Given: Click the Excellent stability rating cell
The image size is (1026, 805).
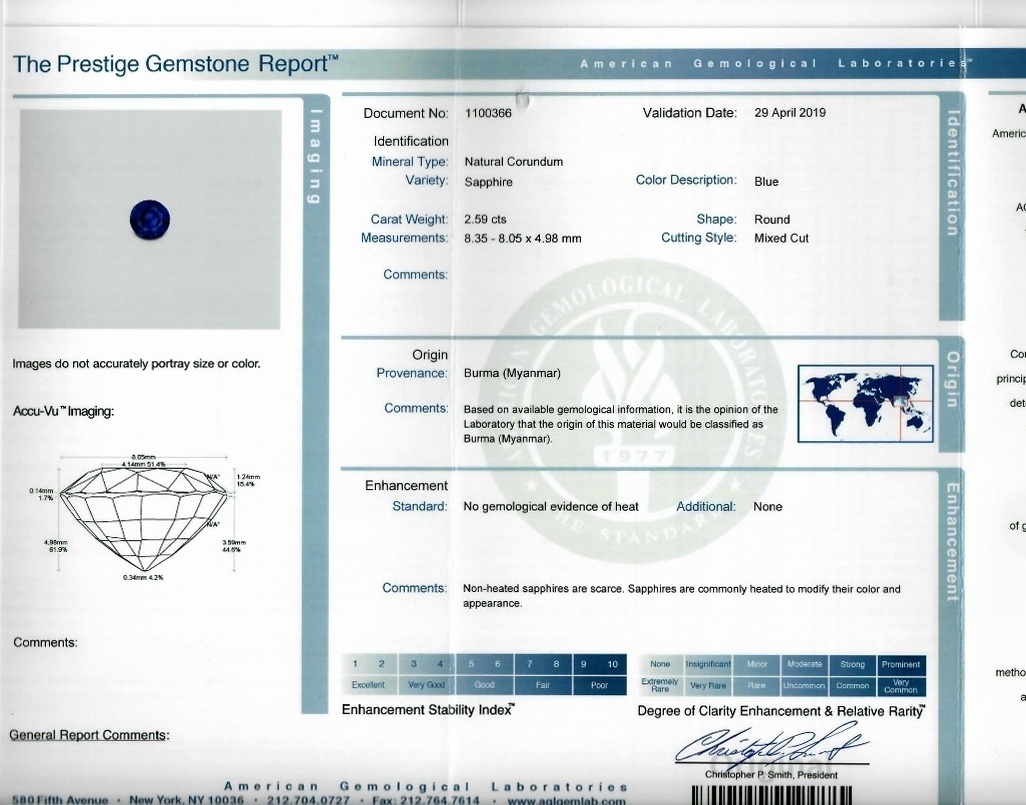Looking at the screenshot, I should tap(368, 686).
